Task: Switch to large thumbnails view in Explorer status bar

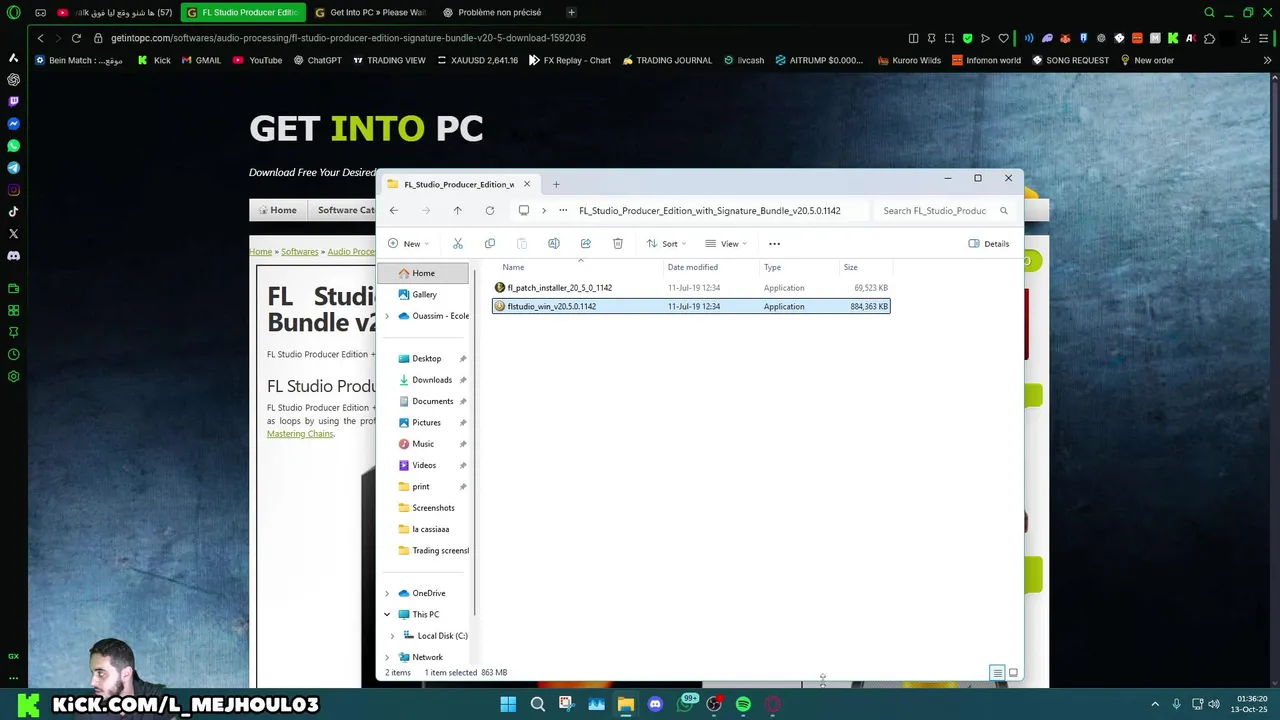Action: 1013,673
